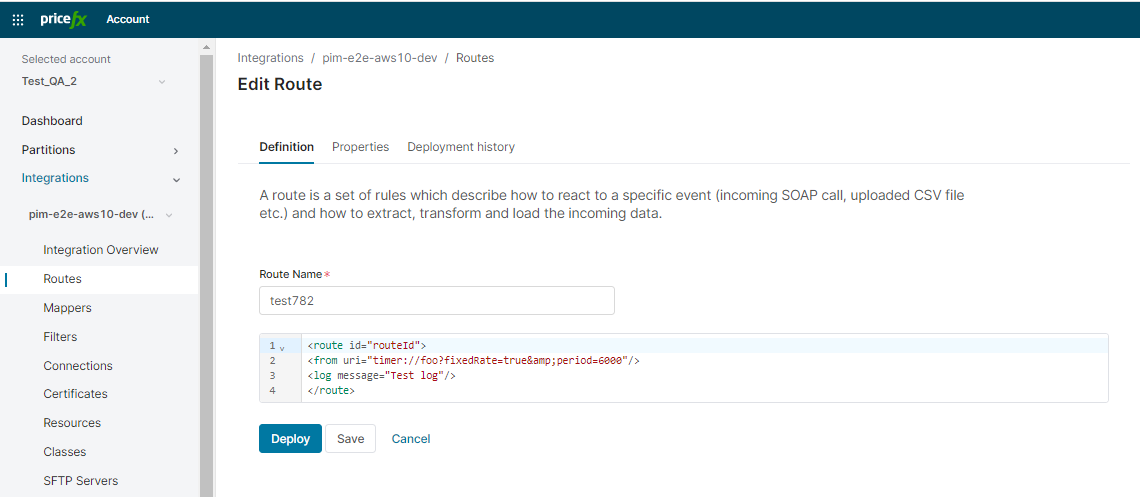1140x497 pixels.
Task: Switch to the Properties tab
Action: pyautogui.click(x=360, y=147)
